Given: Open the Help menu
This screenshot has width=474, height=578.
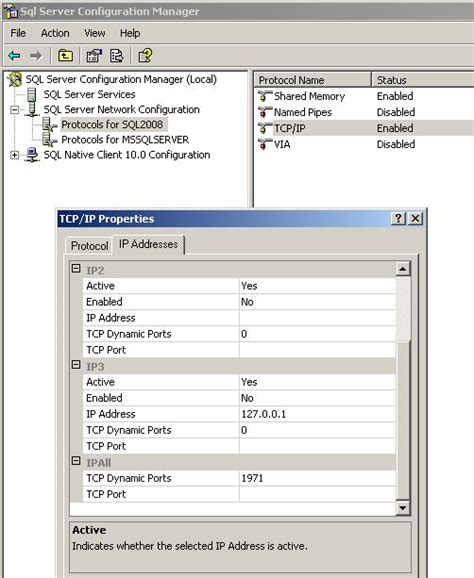Looking at the screenshot, I should pos(130,33).
